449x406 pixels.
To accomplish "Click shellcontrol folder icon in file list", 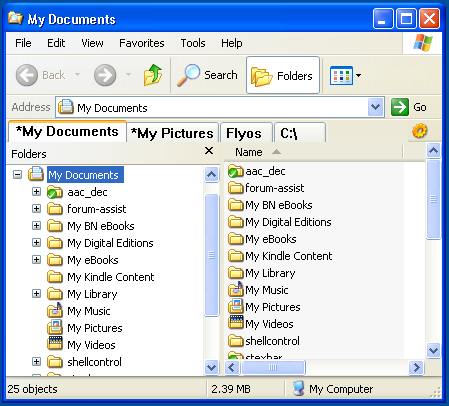I will pyautogui.click(x=236, y=341).
